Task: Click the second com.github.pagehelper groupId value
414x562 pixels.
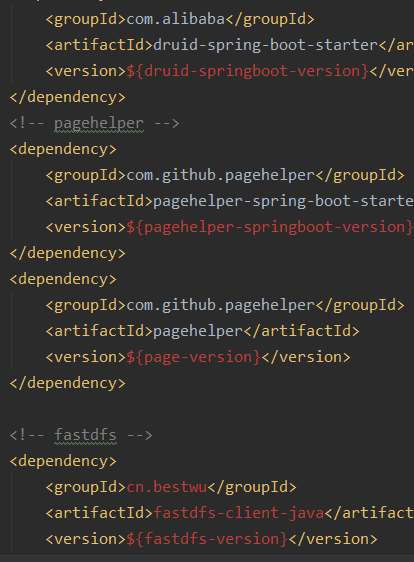Action: 220,305
